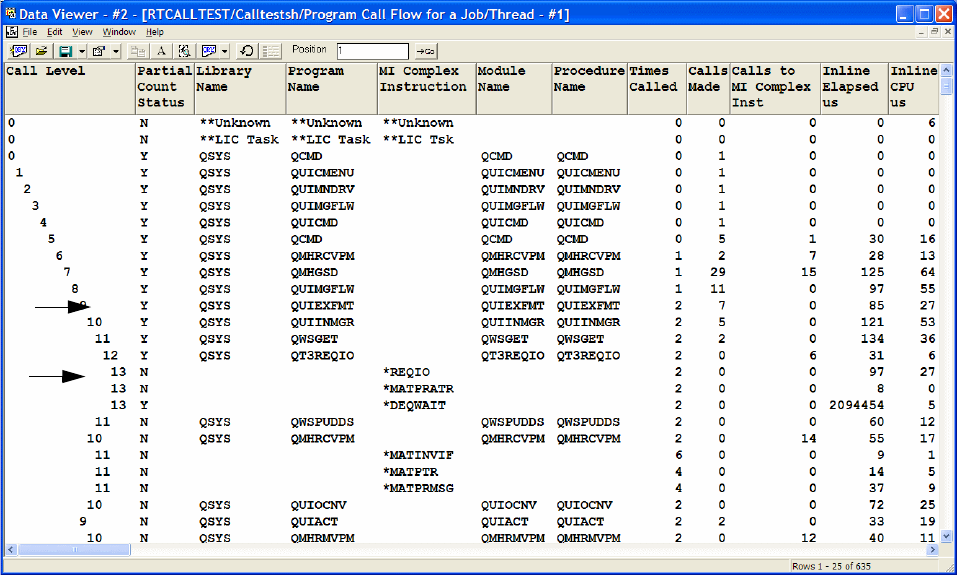Screen dimensions: 957x575
Task: Click the horizontal scrollbar thumb
Action: pos(74,550)
